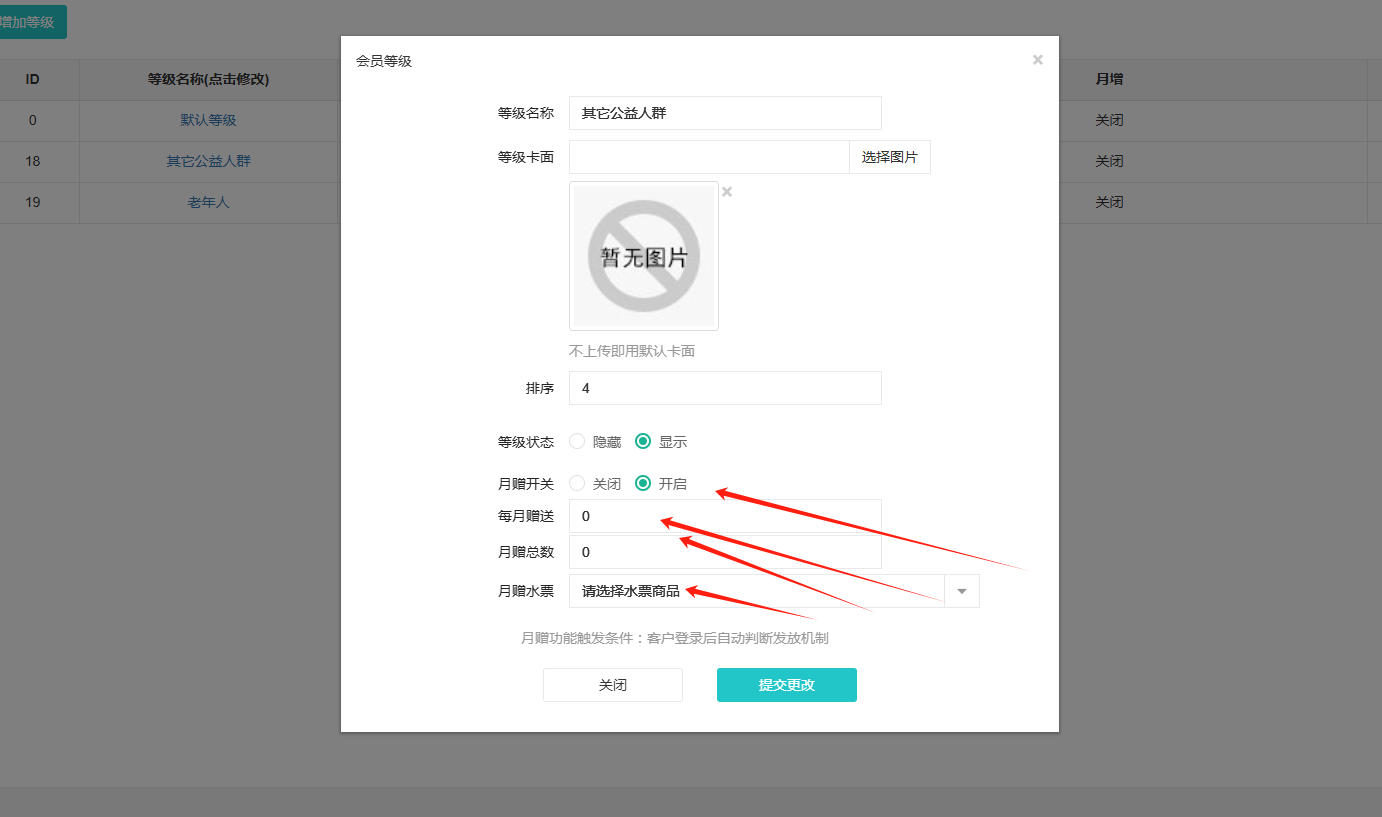The height and width of the screenshot is (817, 1382).
Task: Select the 显示 level status radio
Action: 643,441
